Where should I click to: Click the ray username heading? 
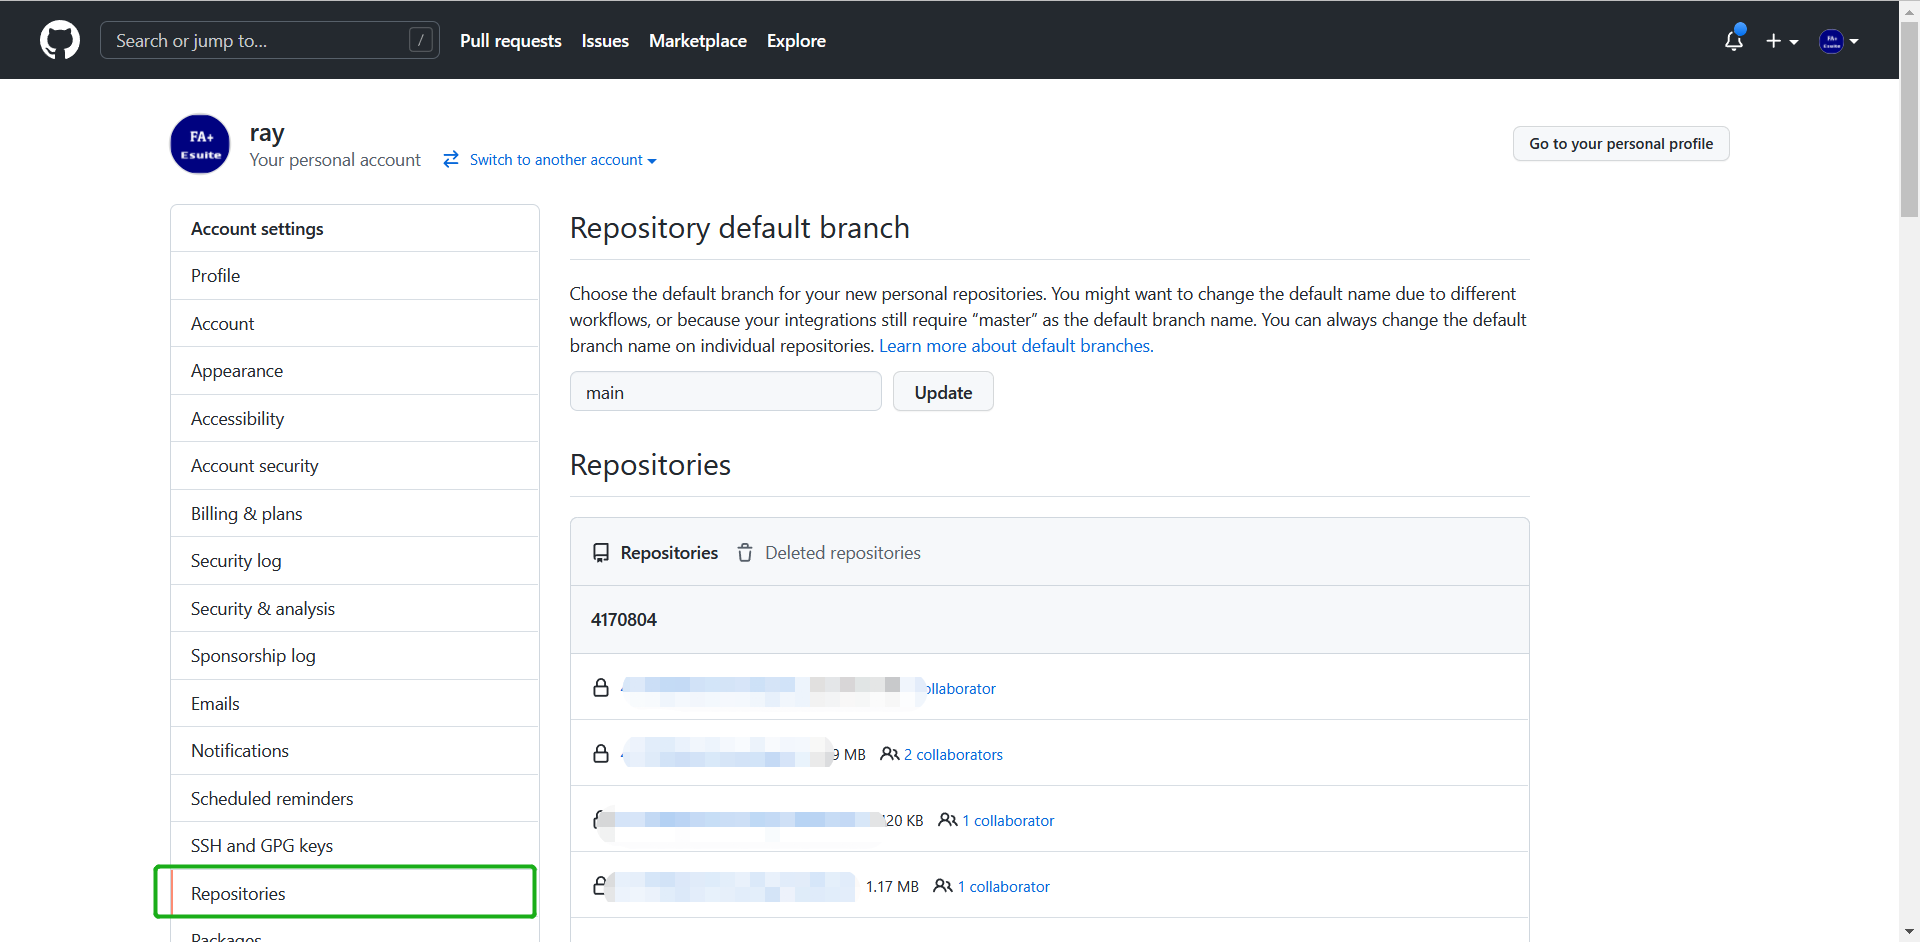pyautogui.click(x=267, y=133)
